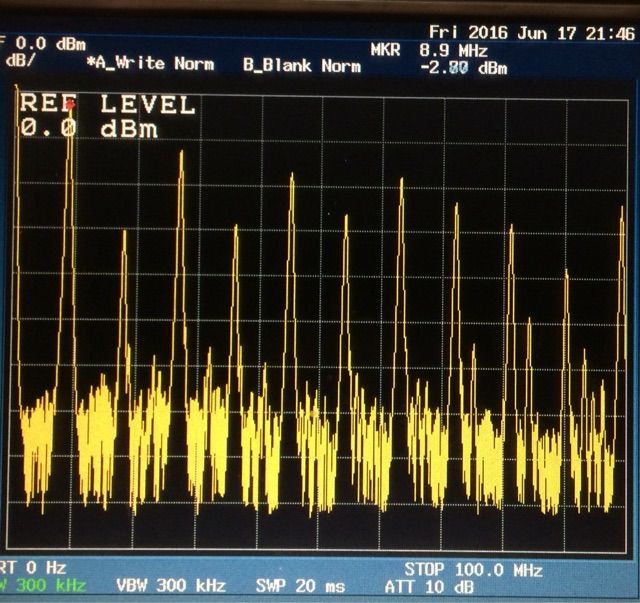Screen dimensions: 640x603
Task: Select the '*A_Write Norm' trace label
Action: [x=150, y=63]
